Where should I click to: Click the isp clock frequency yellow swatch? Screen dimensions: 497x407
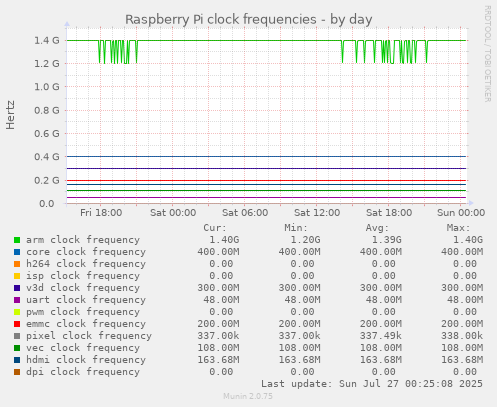[x=17, y=276]
